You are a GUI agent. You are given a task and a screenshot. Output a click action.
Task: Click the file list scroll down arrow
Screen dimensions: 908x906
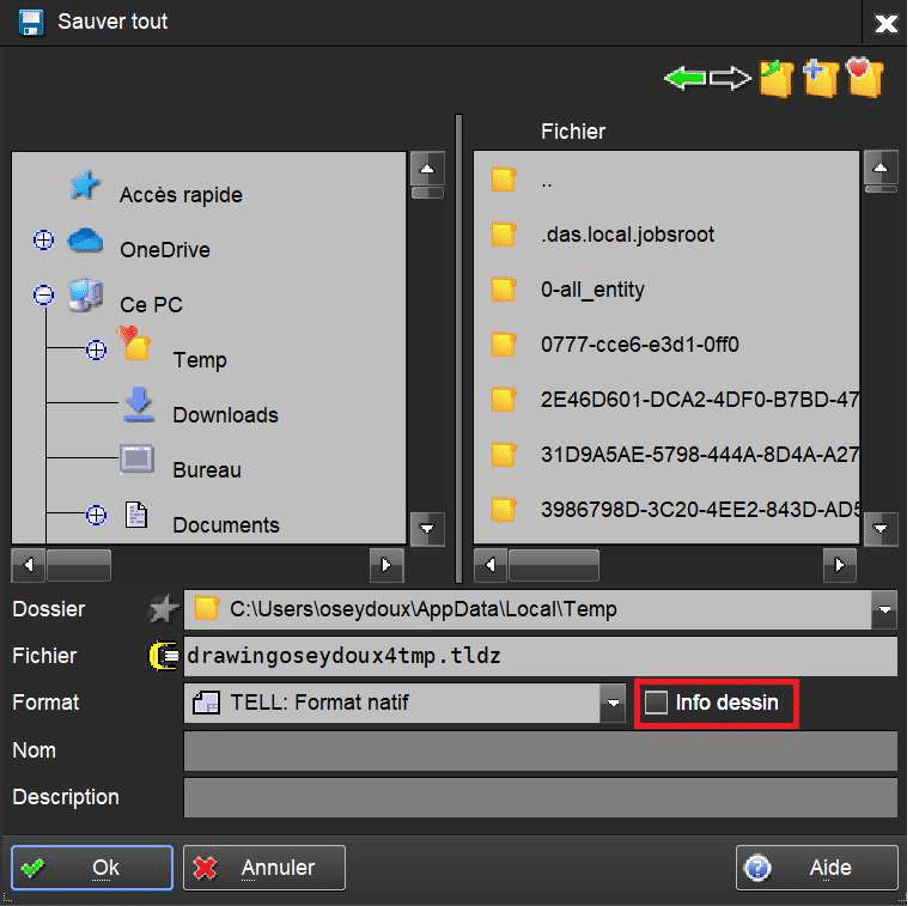point(881,529)
